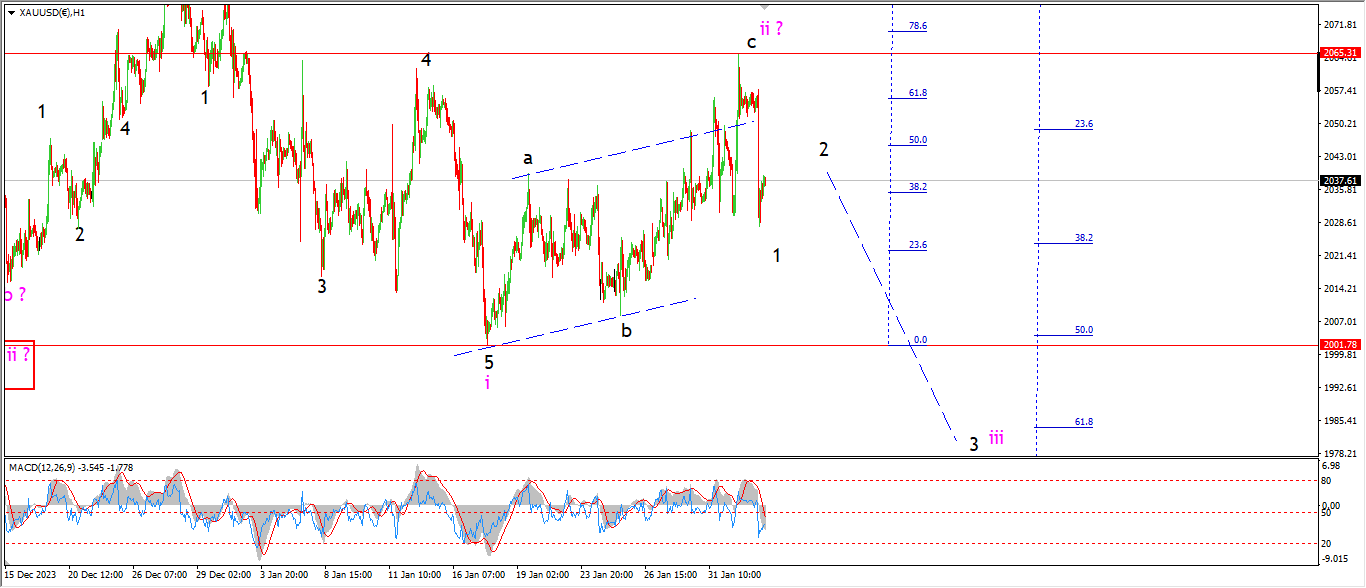Click the 0.0 Fibonacci level label
This screenshot has height=588, width=1366.
(x=920, y=340)
